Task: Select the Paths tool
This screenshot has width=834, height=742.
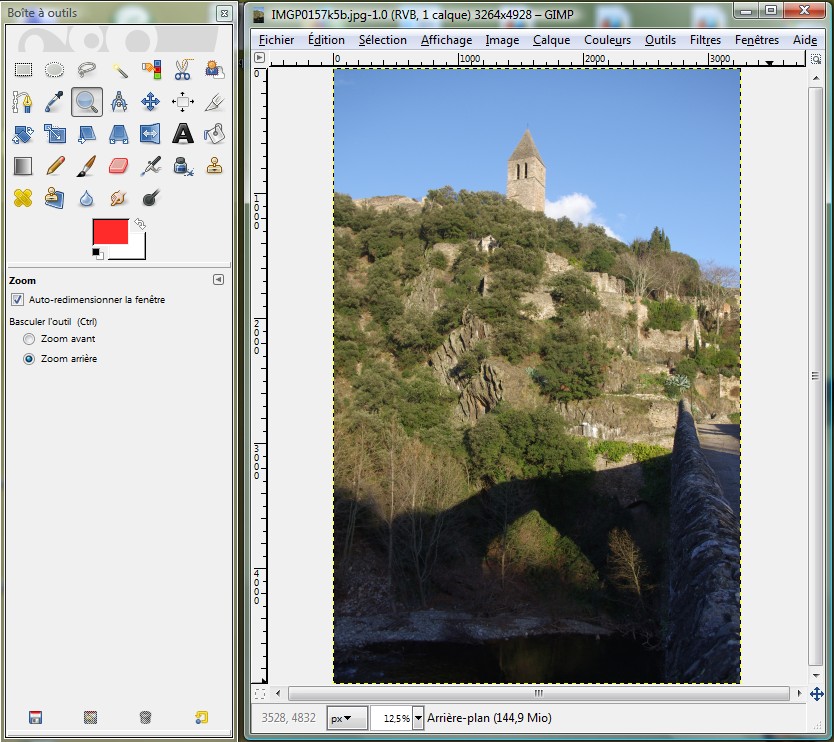Action: pos(23,102)
